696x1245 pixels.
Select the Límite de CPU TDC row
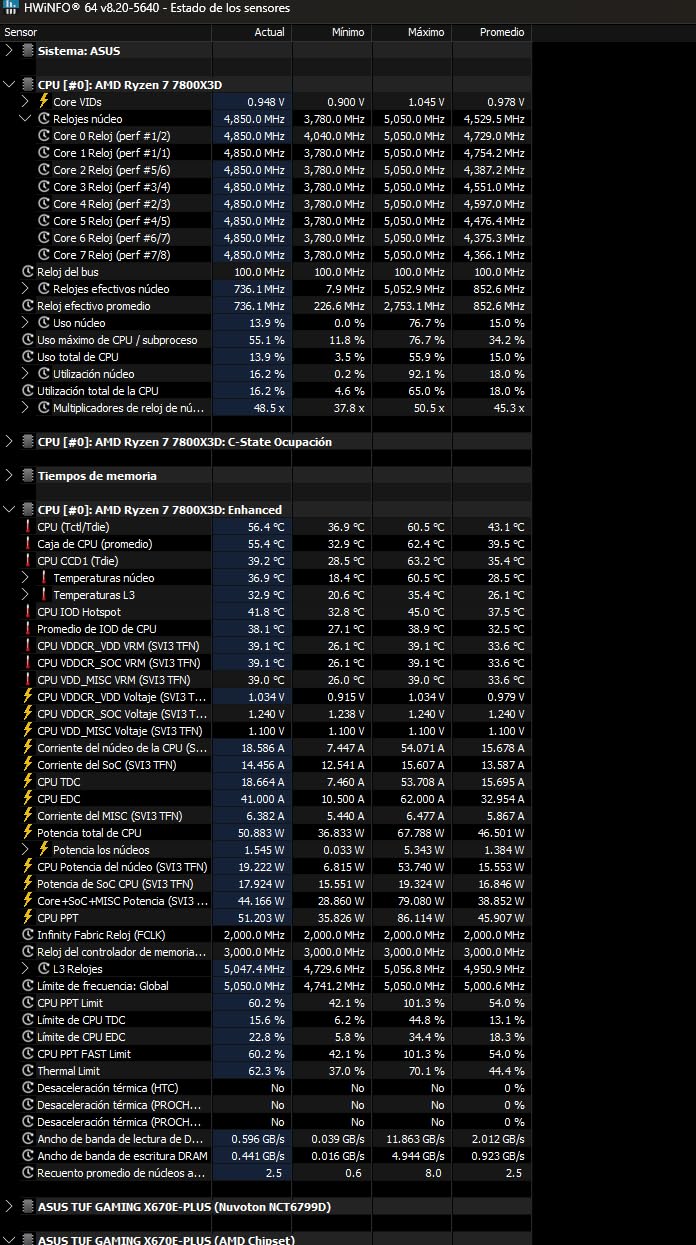click(266, 1019)
